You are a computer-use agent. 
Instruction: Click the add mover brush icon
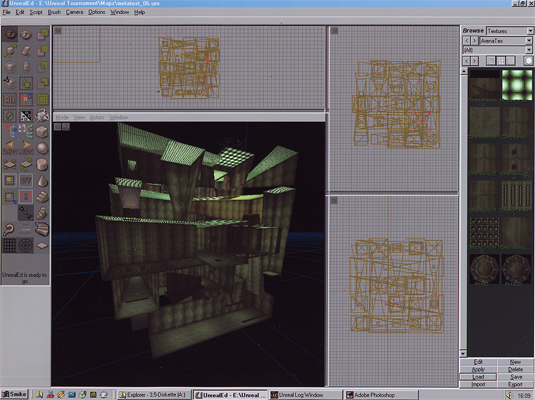[x=42, y=116]
